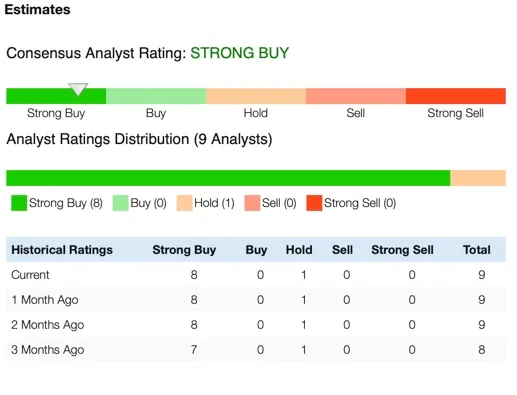Click the Historical Ratings column header
Image resolution: width=517 pixels, height=395 pixels.
[x=62, y=250]
